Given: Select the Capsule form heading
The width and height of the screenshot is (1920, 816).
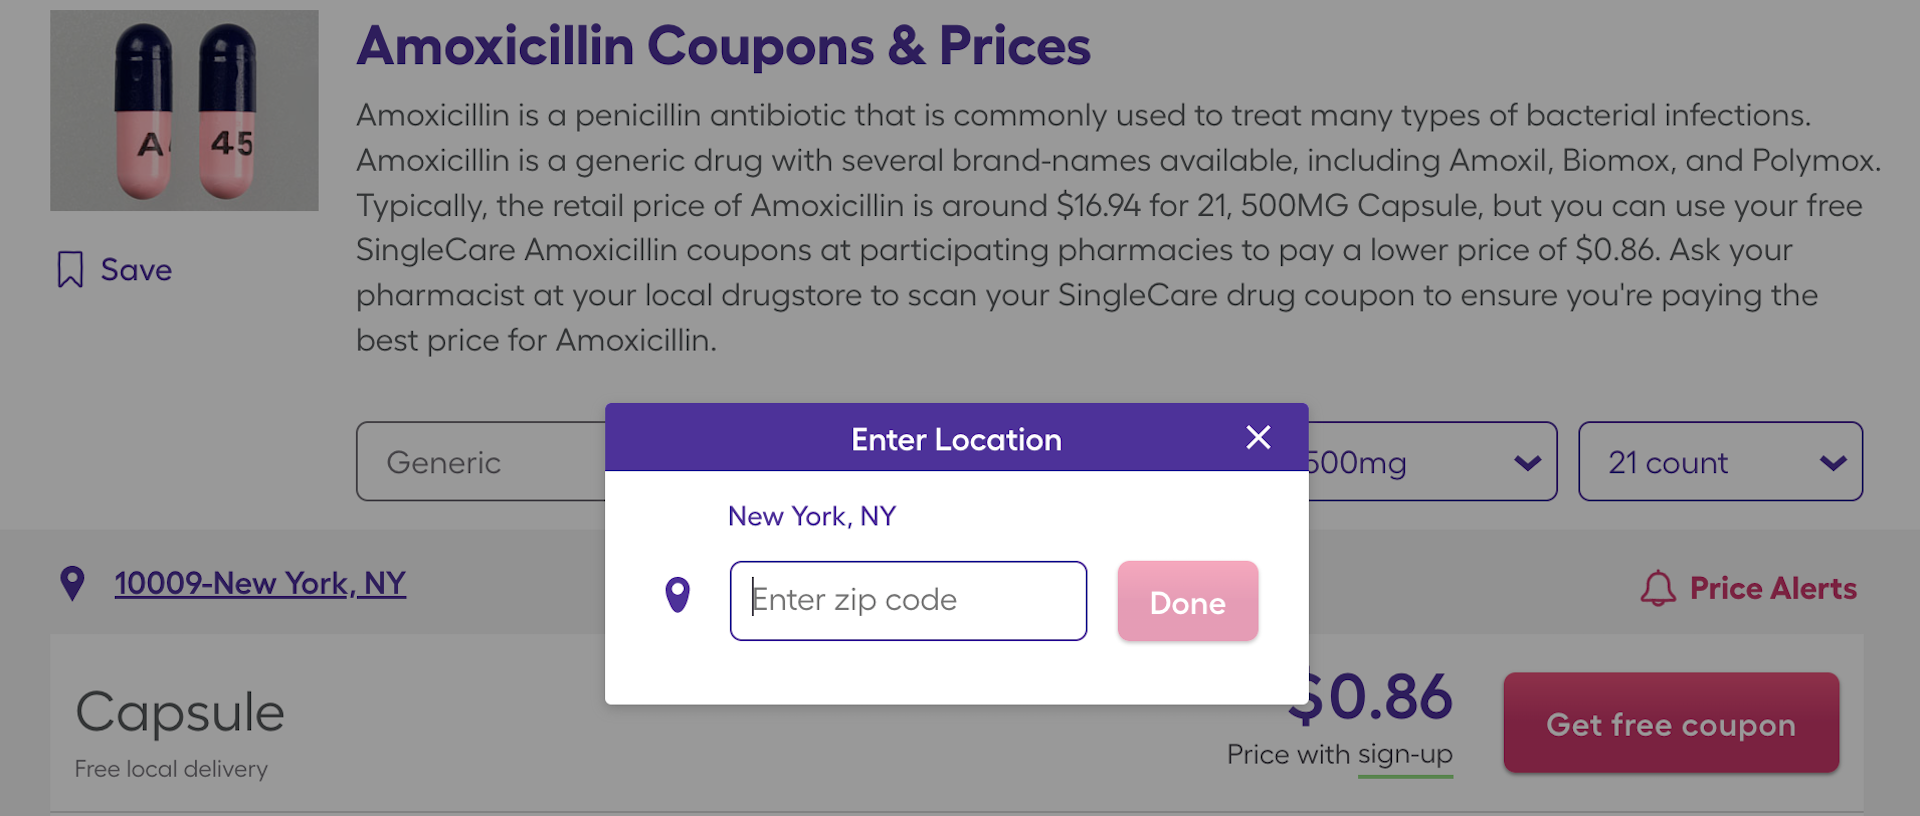Looking at the screenshot, I should pos(180,712).
